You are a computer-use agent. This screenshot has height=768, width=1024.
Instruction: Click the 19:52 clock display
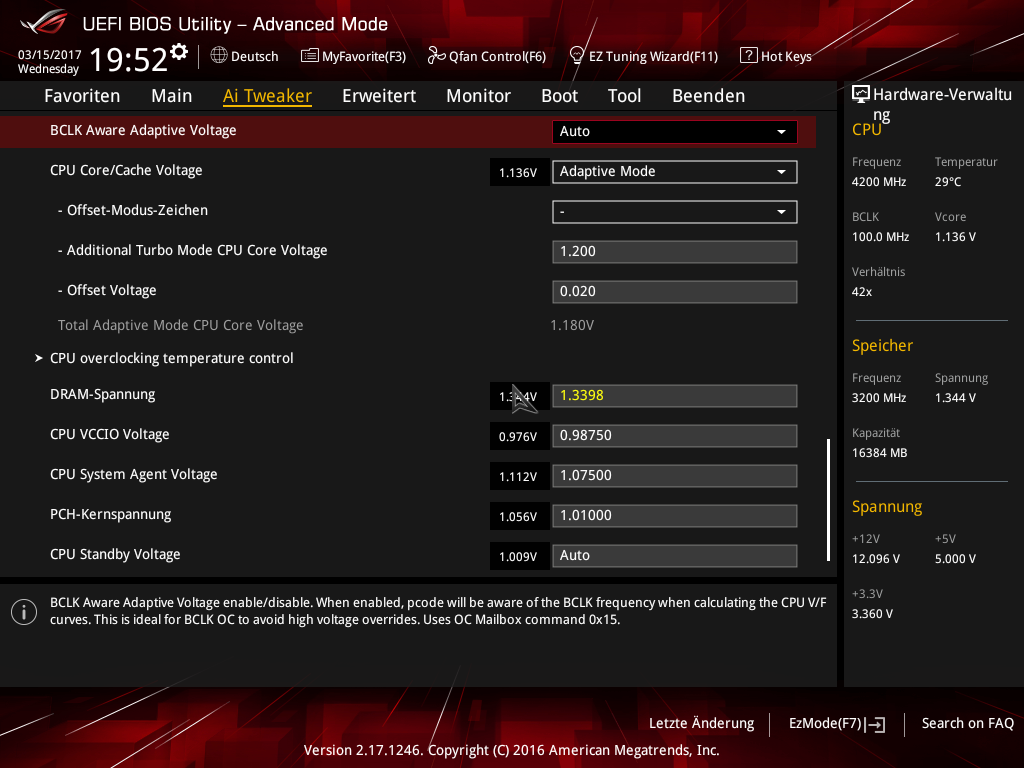point(128,59)
